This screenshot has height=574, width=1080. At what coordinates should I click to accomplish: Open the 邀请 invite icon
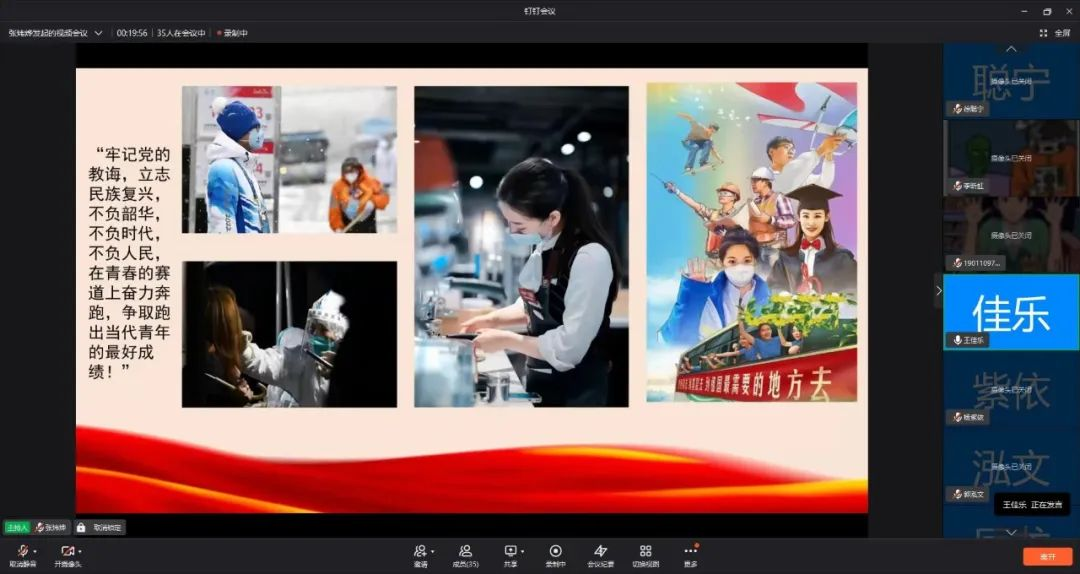[x=420, y=552]
